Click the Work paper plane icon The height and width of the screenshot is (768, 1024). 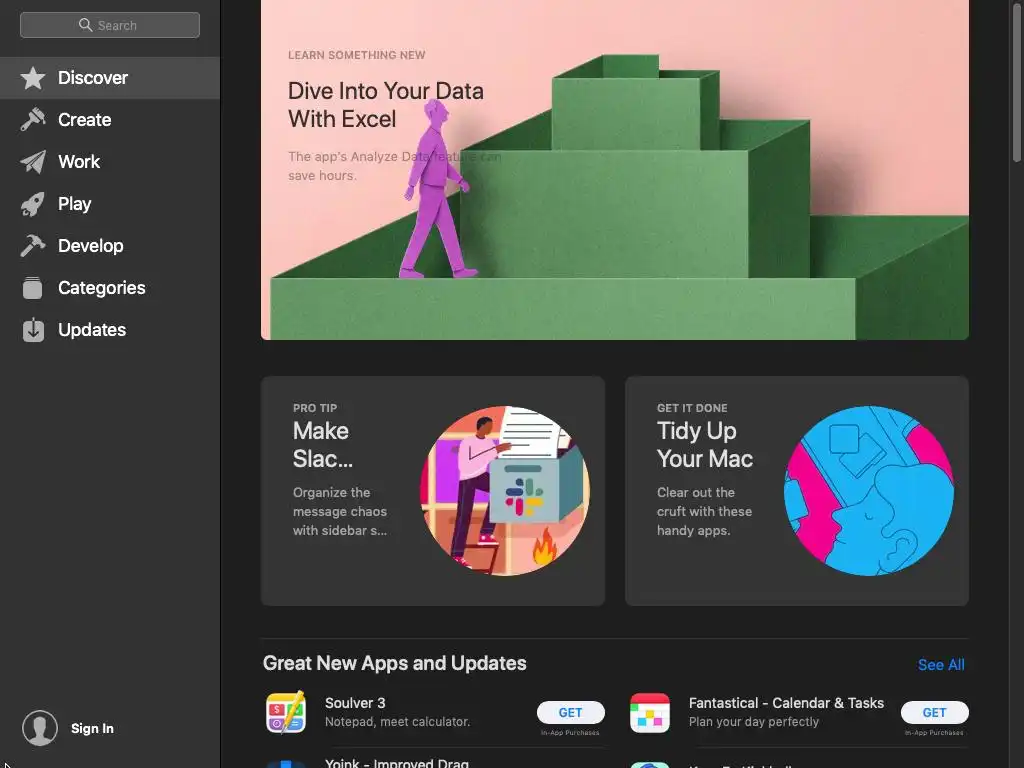click(33, 162)
